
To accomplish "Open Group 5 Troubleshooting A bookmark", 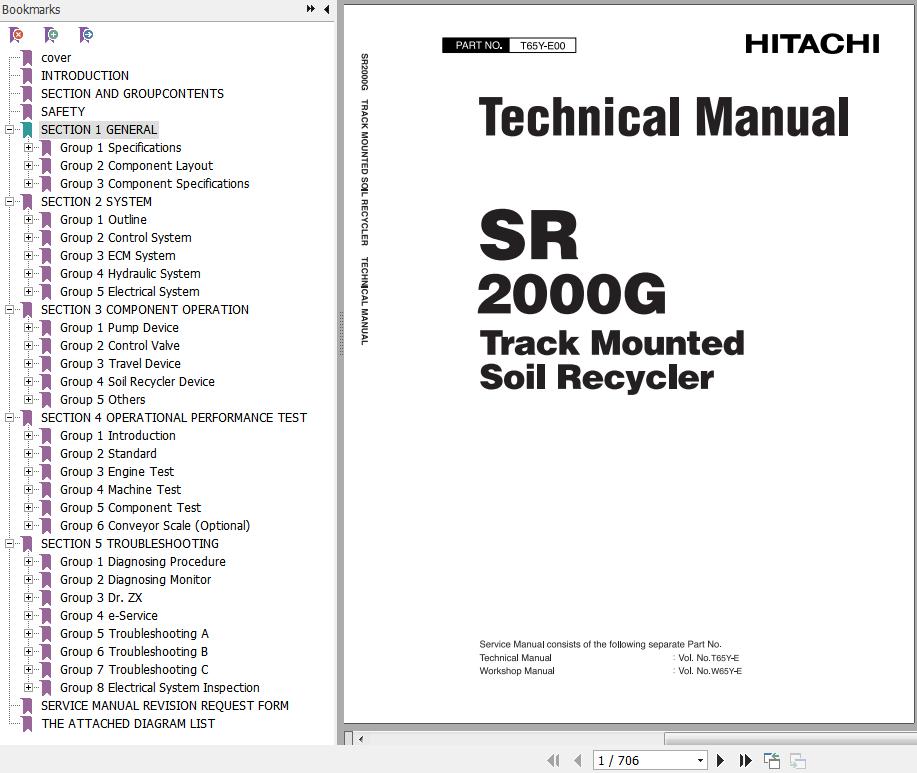I will click(x=135, y=634).
